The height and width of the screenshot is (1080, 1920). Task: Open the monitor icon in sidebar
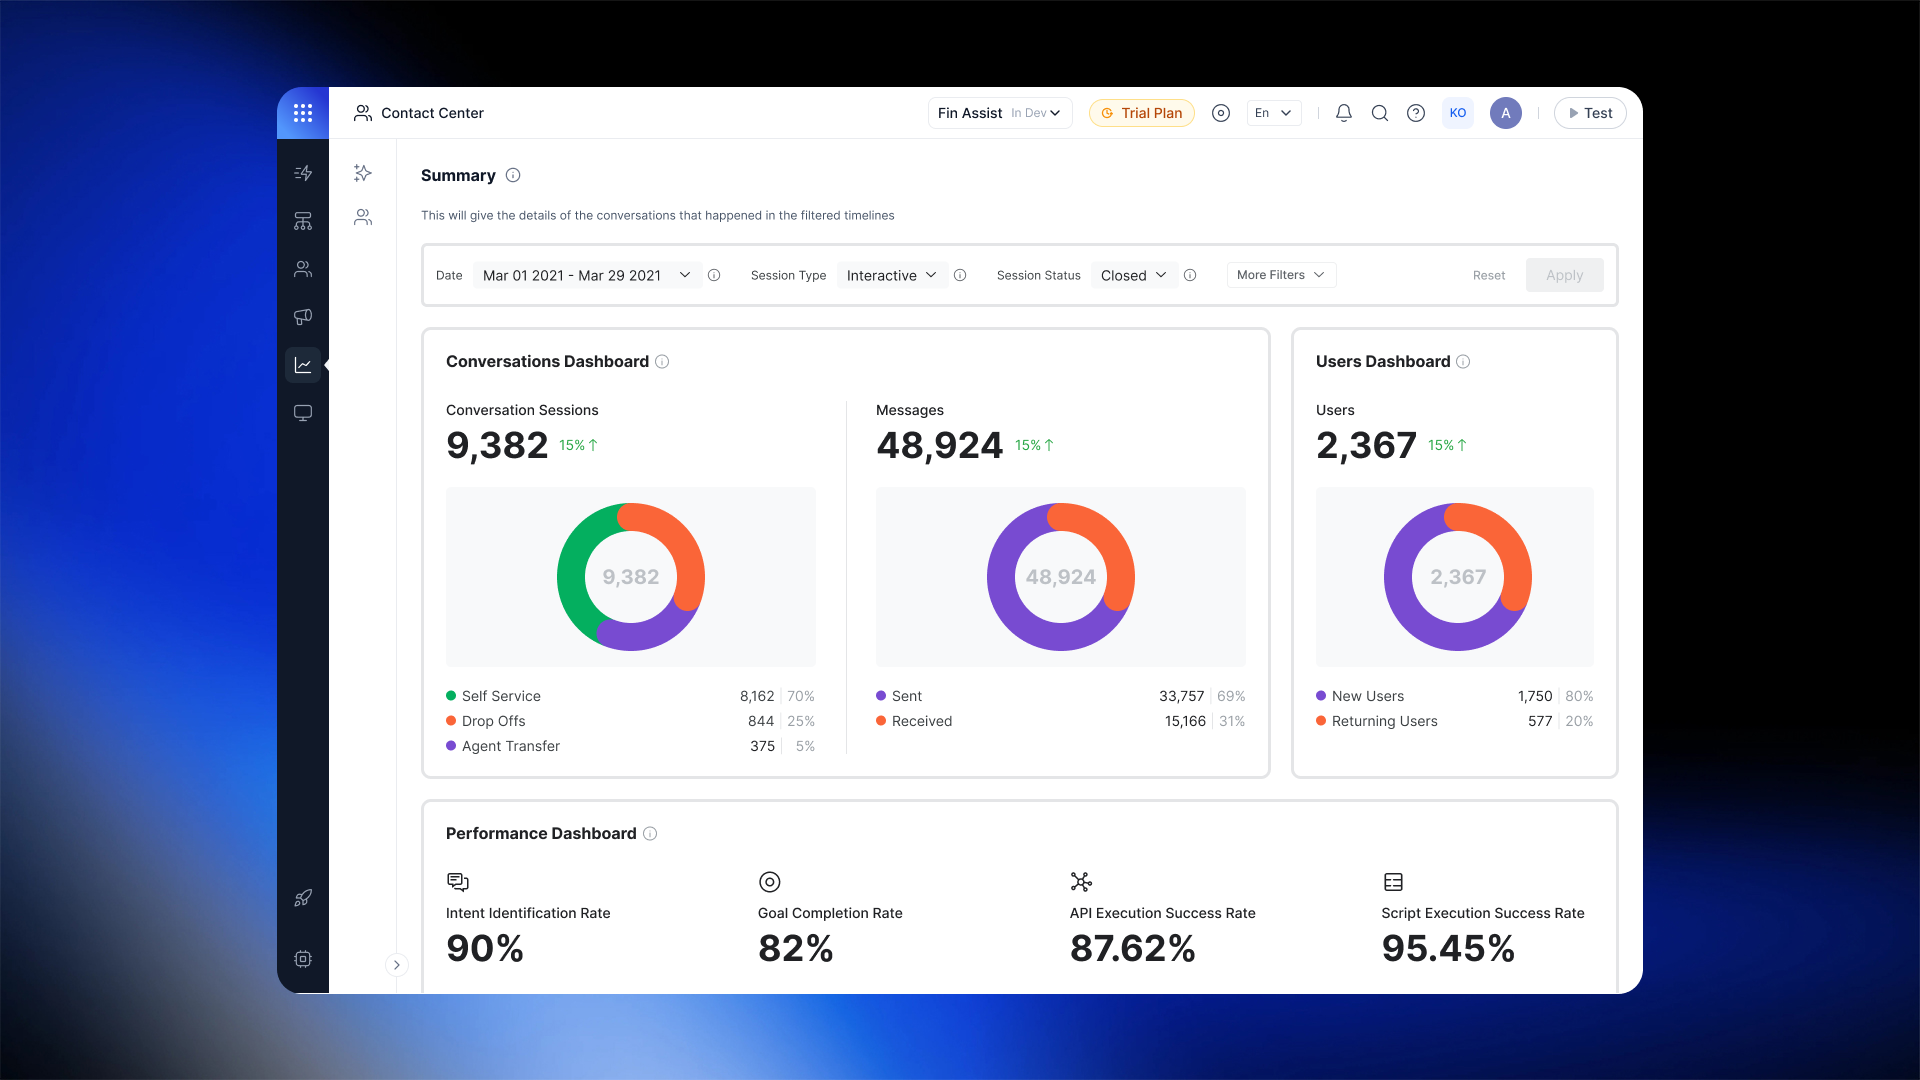[x=303, y=413]
